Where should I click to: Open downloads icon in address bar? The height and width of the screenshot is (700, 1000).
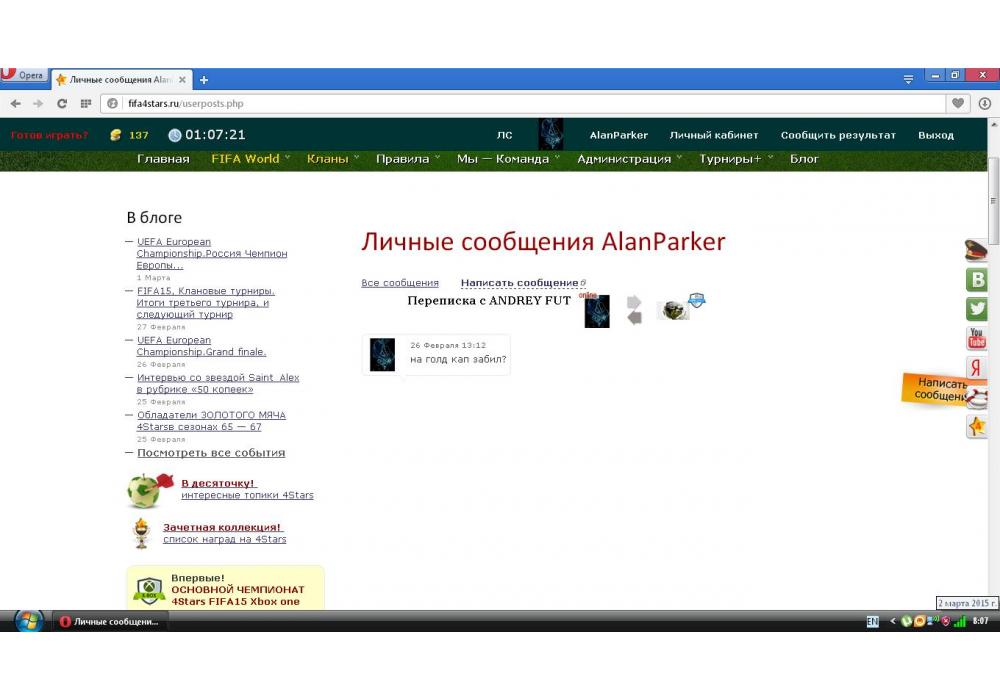(985, 103)
